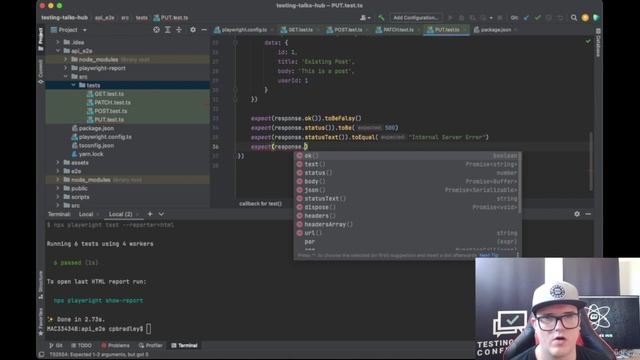Click Add Configuration button
The width and height of the screenshot is (640, 360).
pos(416,18)
